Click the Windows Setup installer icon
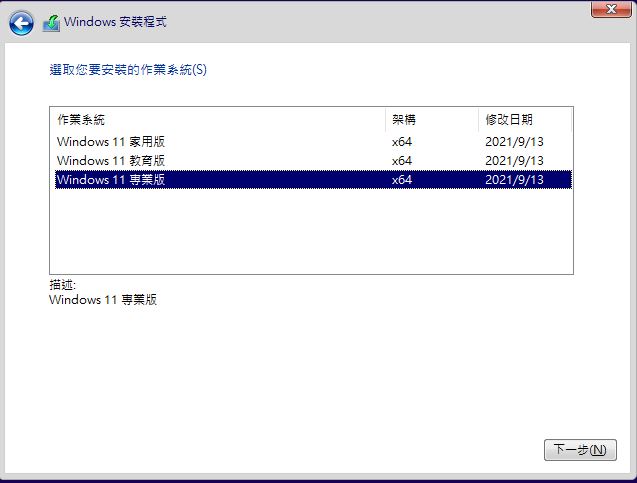This screenshot has width=637, height=483. pyautogui.click(x=52, y=23)
